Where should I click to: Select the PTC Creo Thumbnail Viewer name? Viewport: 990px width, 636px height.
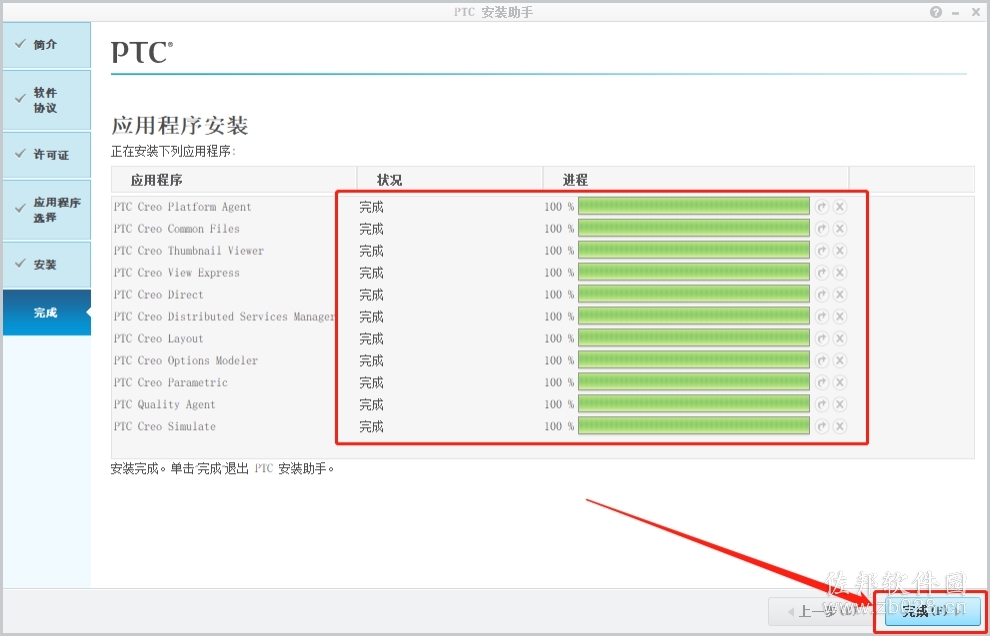189,251
